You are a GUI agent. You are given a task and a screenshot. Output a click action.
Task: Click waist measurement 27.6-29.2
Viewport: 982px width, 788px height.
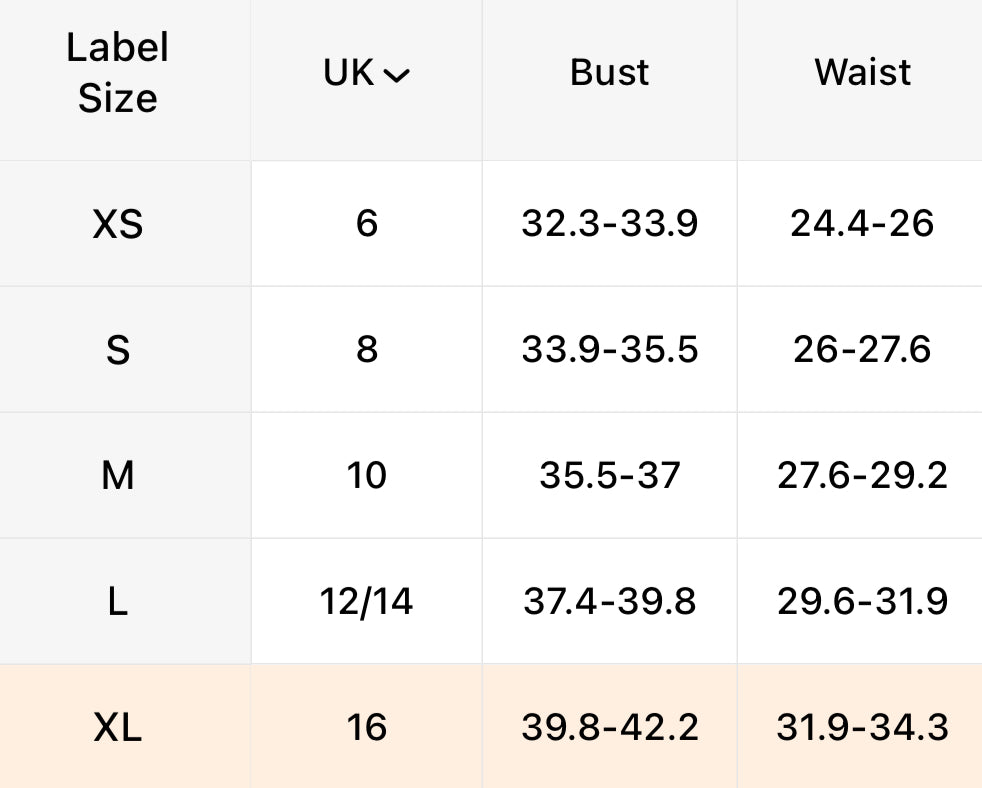pos(862,476)
